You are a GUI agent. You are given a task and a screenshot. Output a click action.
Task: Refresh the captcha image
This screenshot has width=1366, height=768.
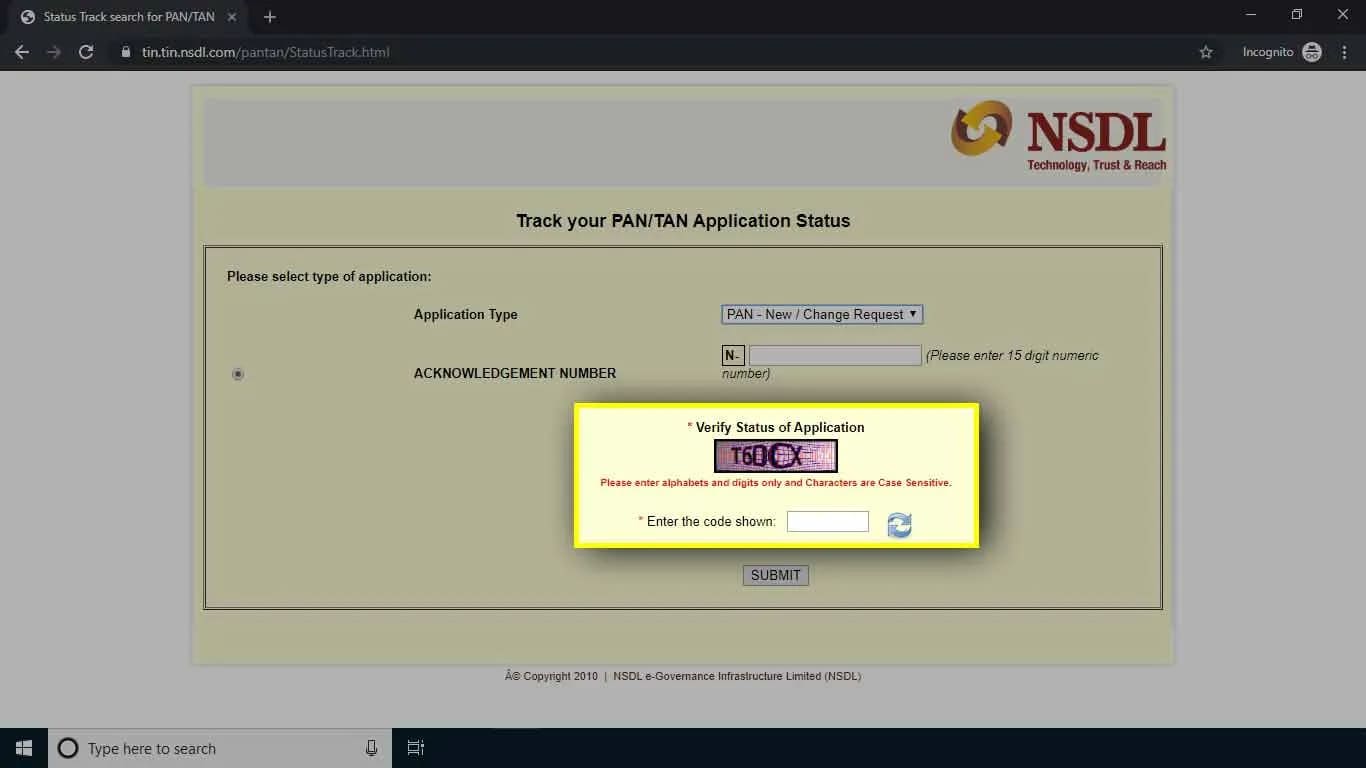898,524
